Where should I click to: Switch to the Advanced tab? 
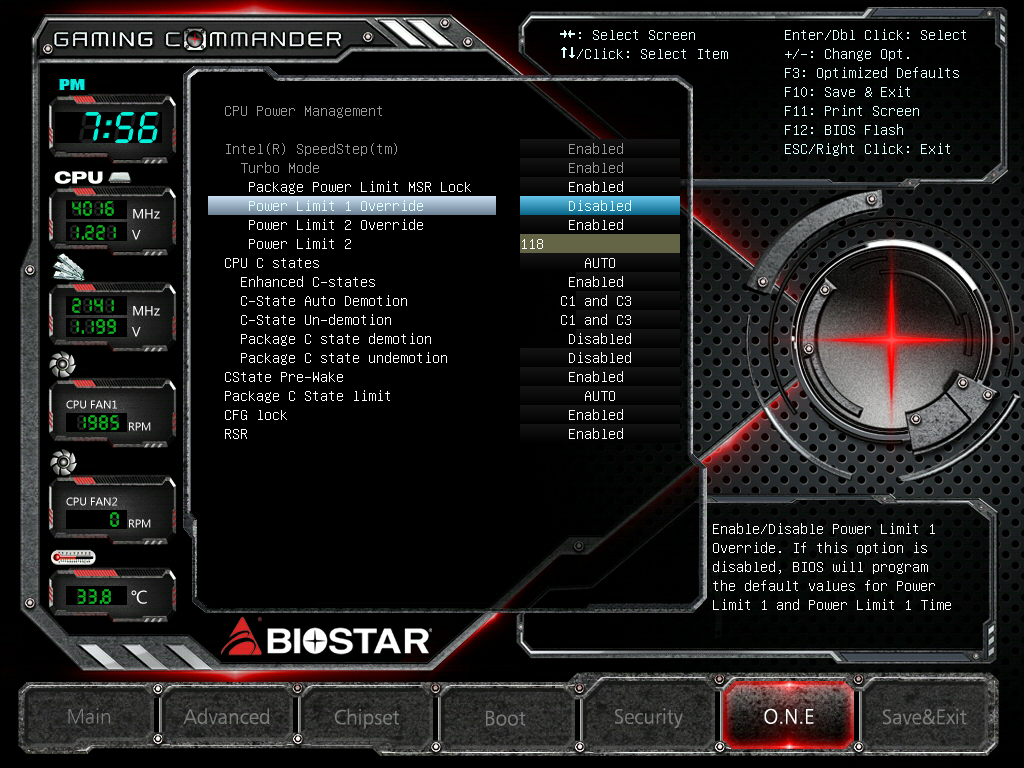227,716
